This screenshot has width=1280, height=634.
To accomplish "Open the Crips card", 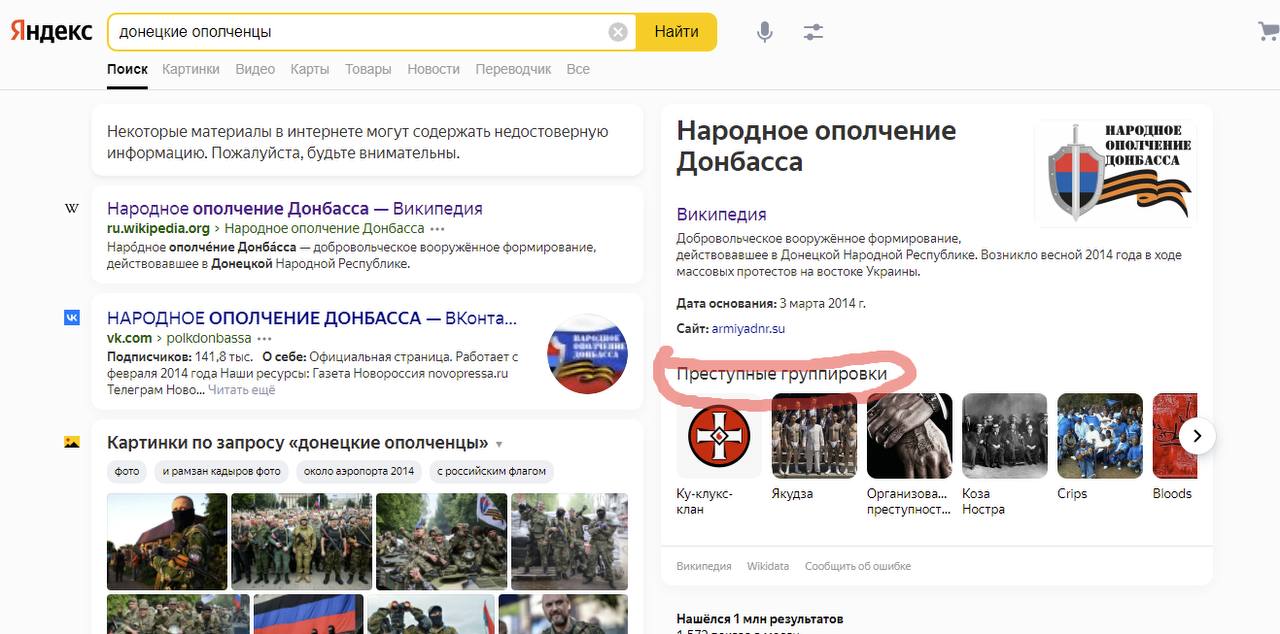I will click(1100, 448).
